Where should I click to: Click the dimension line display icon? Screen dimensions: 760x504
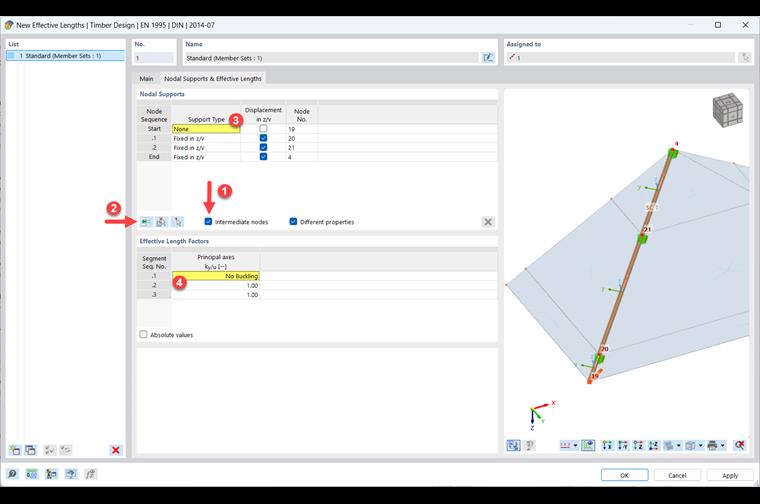tap(565, 445)
